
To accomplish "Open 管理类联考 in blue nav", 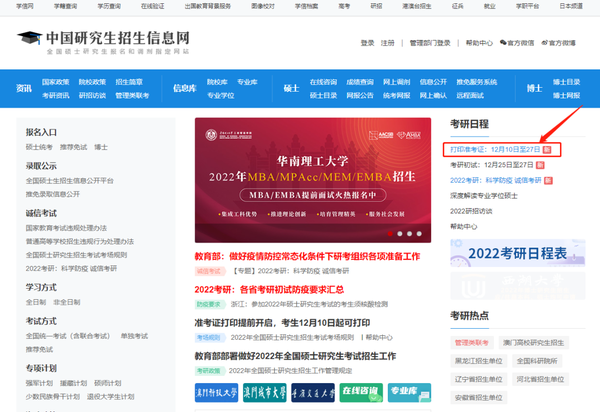I will [x=132, y=95].
